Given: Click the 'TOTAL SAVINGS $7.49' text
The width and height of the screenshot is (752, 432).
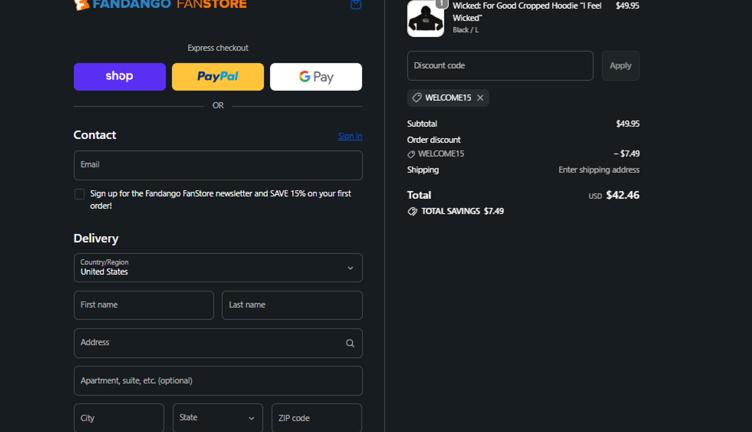Looking at the screenshot, I should [x=462, y=211].
